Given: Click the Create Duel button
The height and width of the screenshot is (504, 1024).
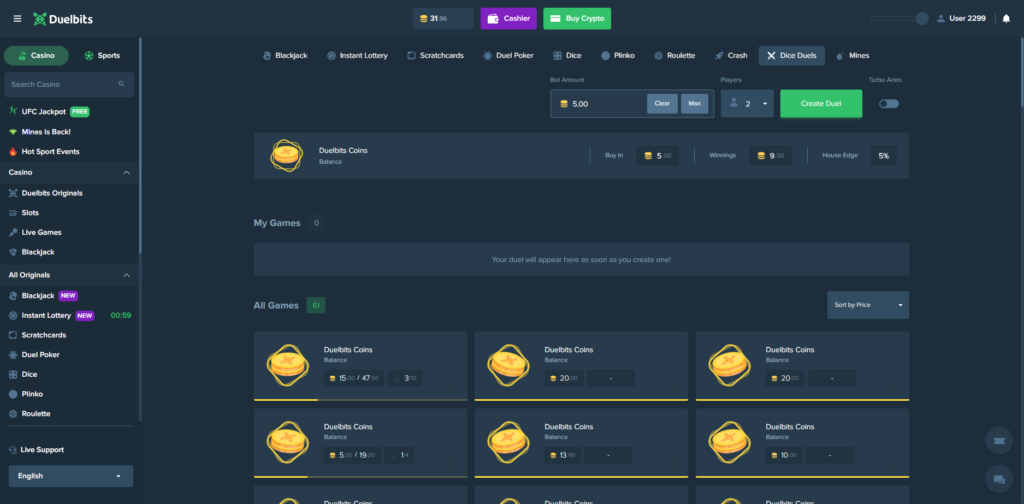Looking at the screenshot, I should click(x=821, y=104).
